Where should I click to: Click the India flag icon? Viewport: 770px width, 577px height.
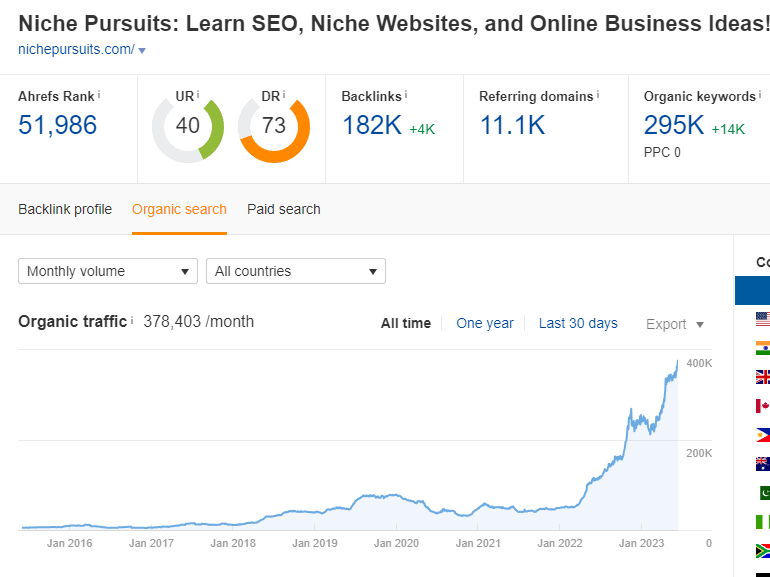pos(763,348)
